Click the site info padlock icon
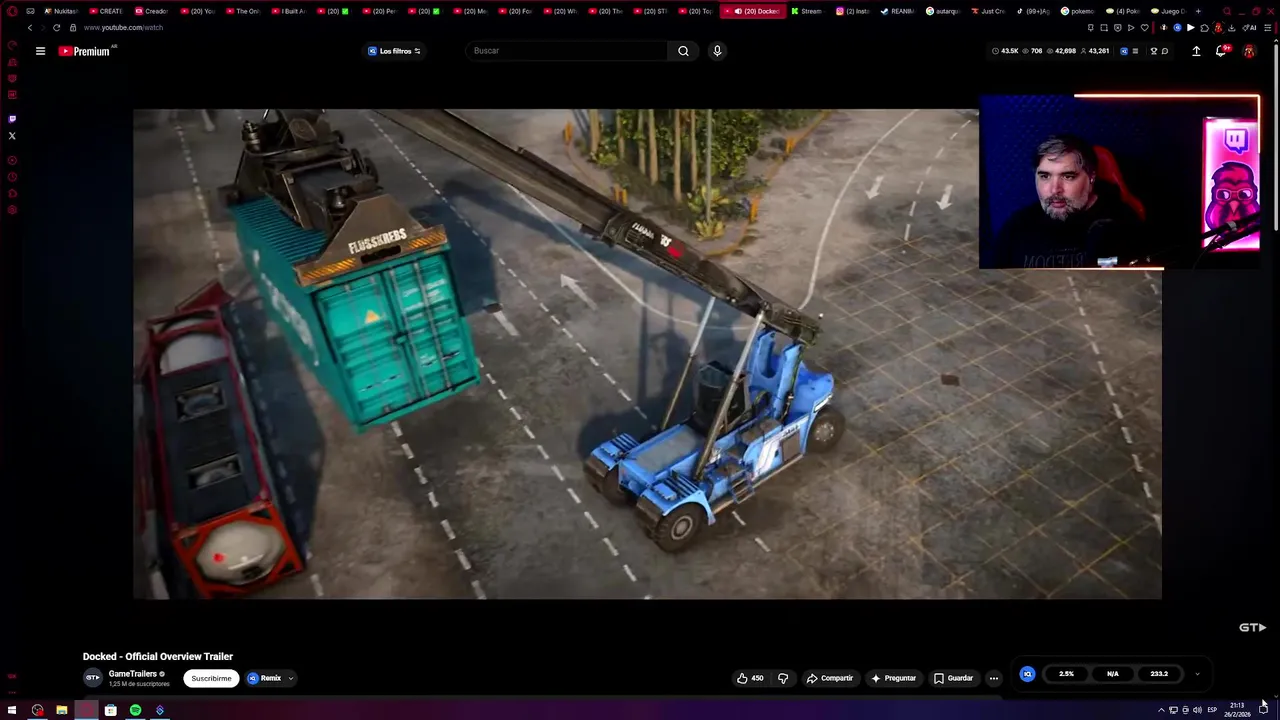1280x720 pixels. point(72,28)
